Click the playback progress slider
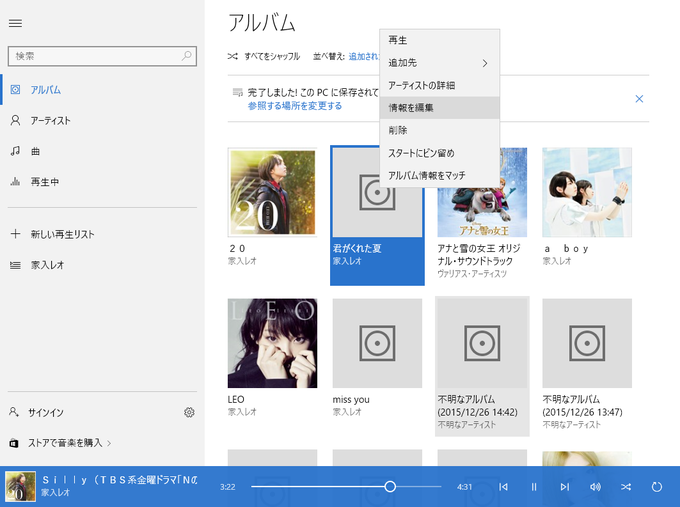Screen dimensions: 680x507 pyautogui.click(x=346, y=487)
